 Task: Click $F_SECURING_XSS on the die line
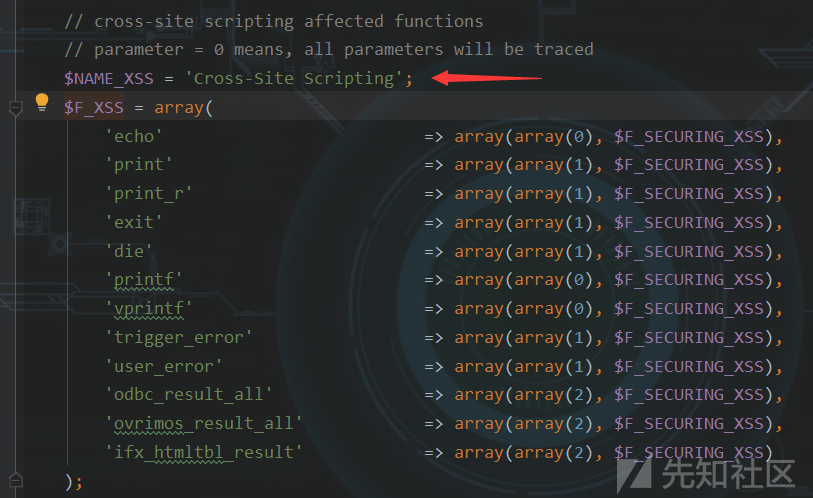click(689, 252)
